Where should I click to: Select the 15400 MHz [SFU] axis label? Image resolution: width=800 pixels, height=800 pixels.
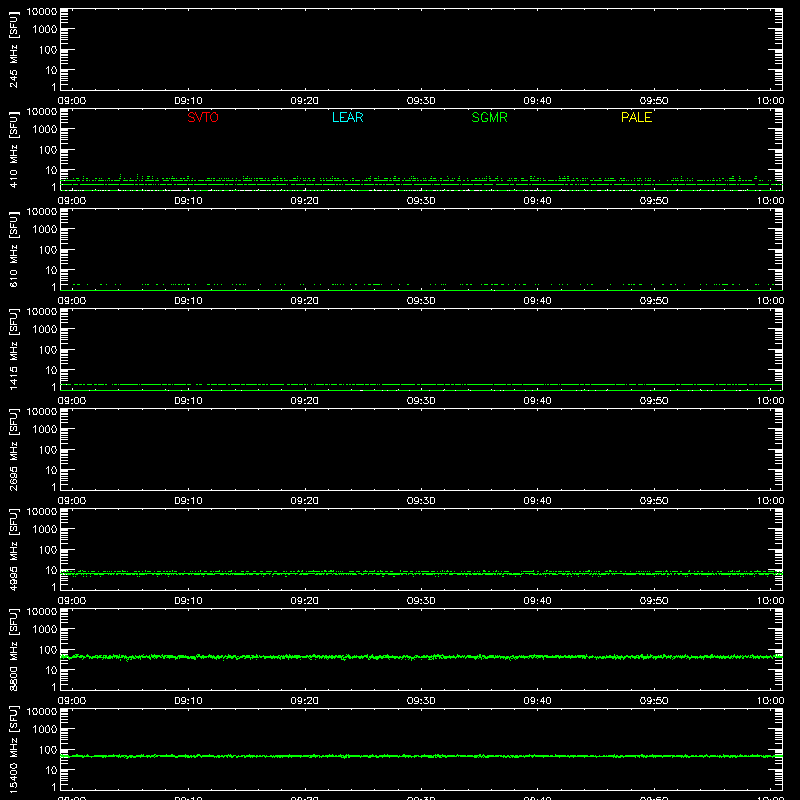coord(13,750)
